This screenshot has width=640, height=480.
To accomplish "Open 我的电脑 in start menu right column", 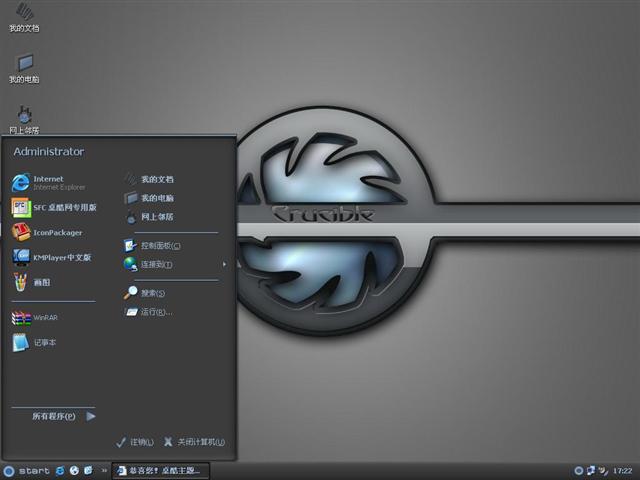I will (x=149, y=198).
